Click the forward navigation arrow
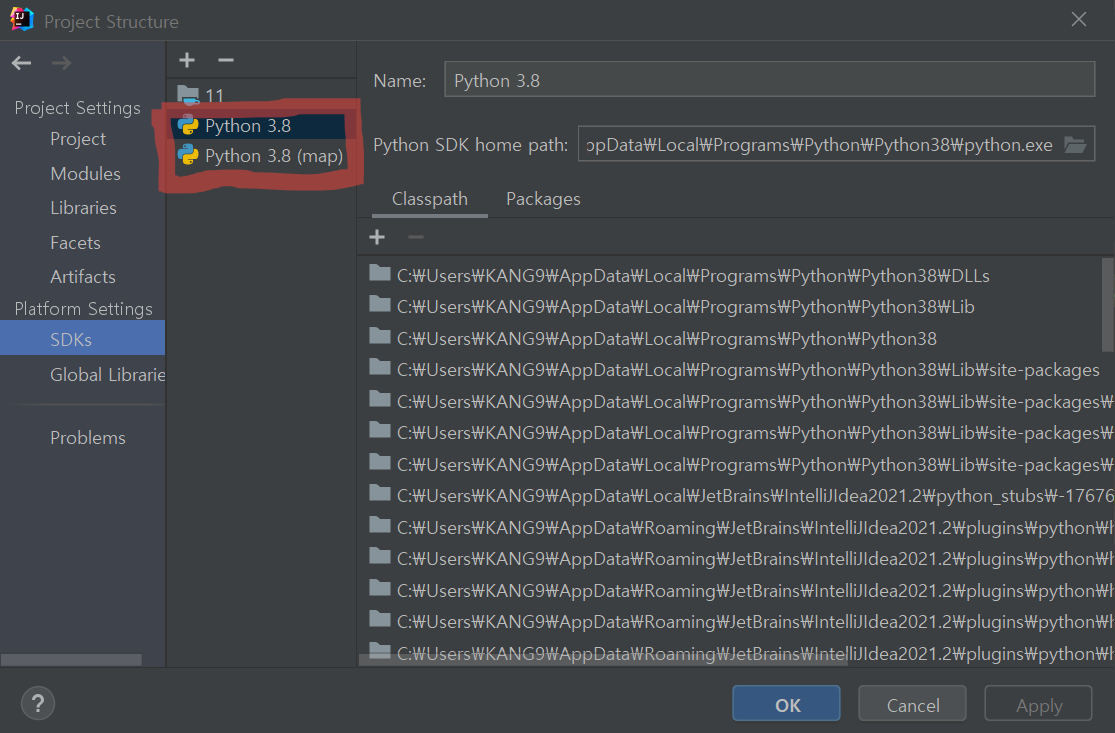The height and width of the screenshot is (733, 1115). [61, 63]
